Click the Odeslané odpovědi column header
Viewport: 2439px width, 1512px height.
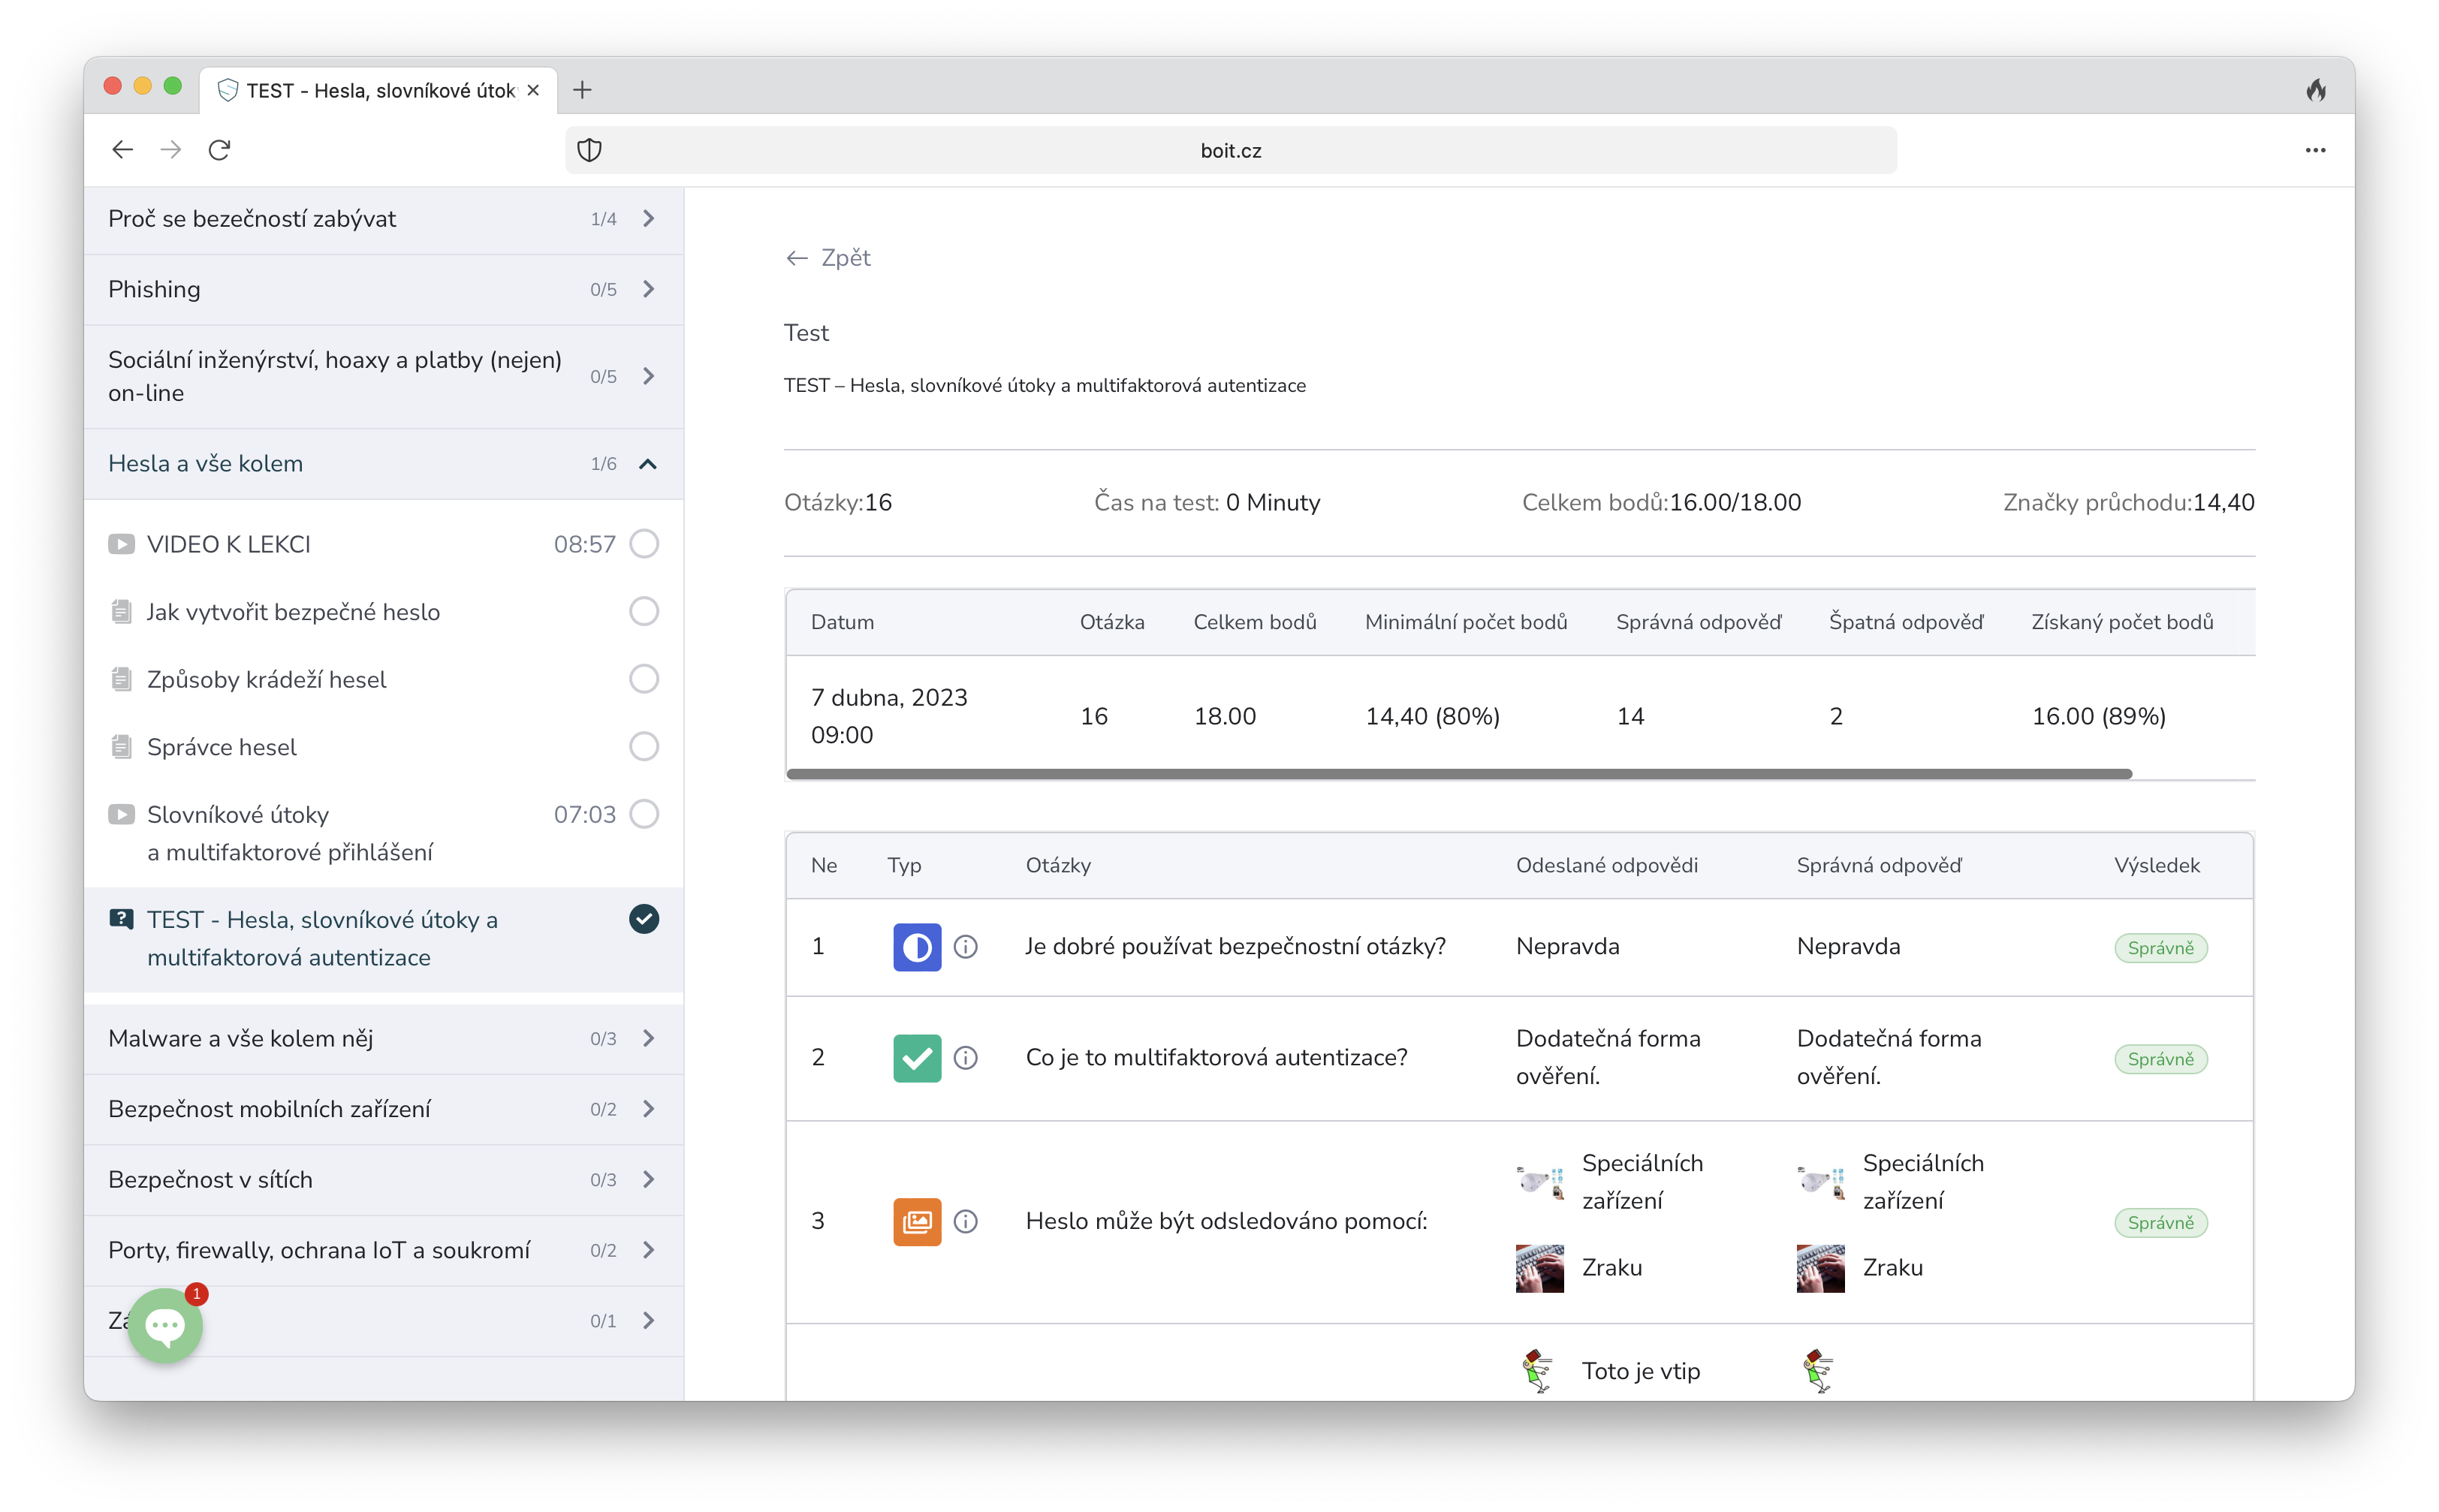pos(1606,866)
